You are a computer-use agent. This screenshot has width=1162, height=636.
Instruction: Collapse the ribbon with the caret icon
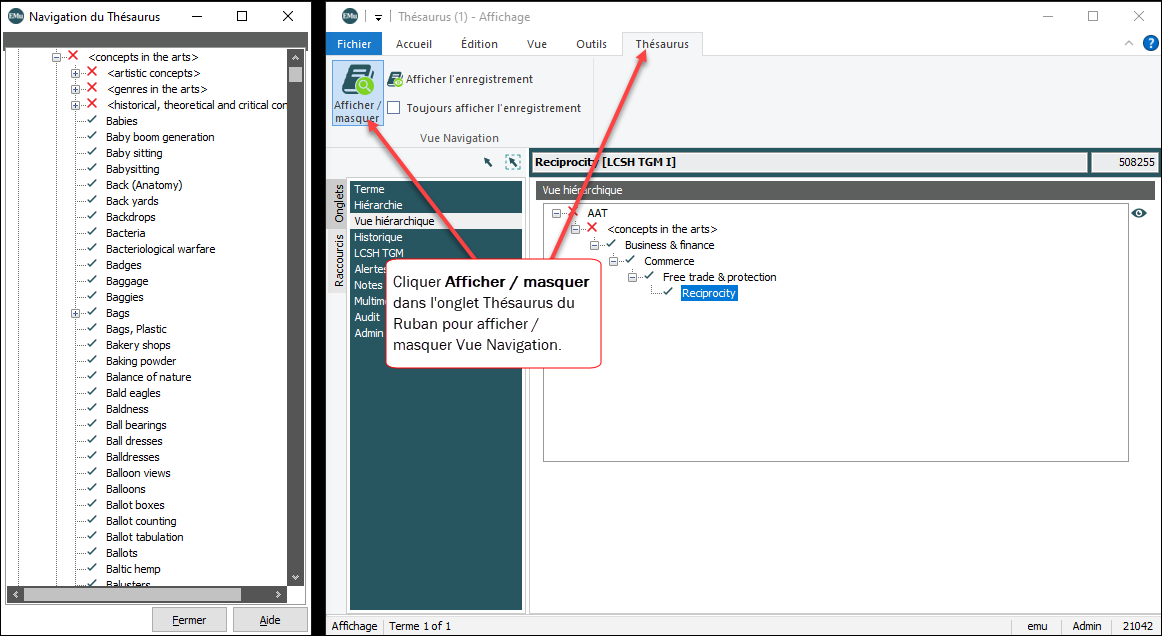click(x=1128, y=43)
